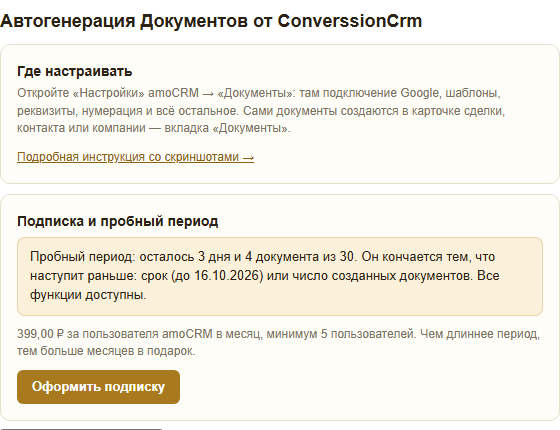Click the price line «399,00 ₽ за пользователя amoCRM»
The width and height of the screenshot is (560, 430).
pyautogui.click(x=279, y=342)
